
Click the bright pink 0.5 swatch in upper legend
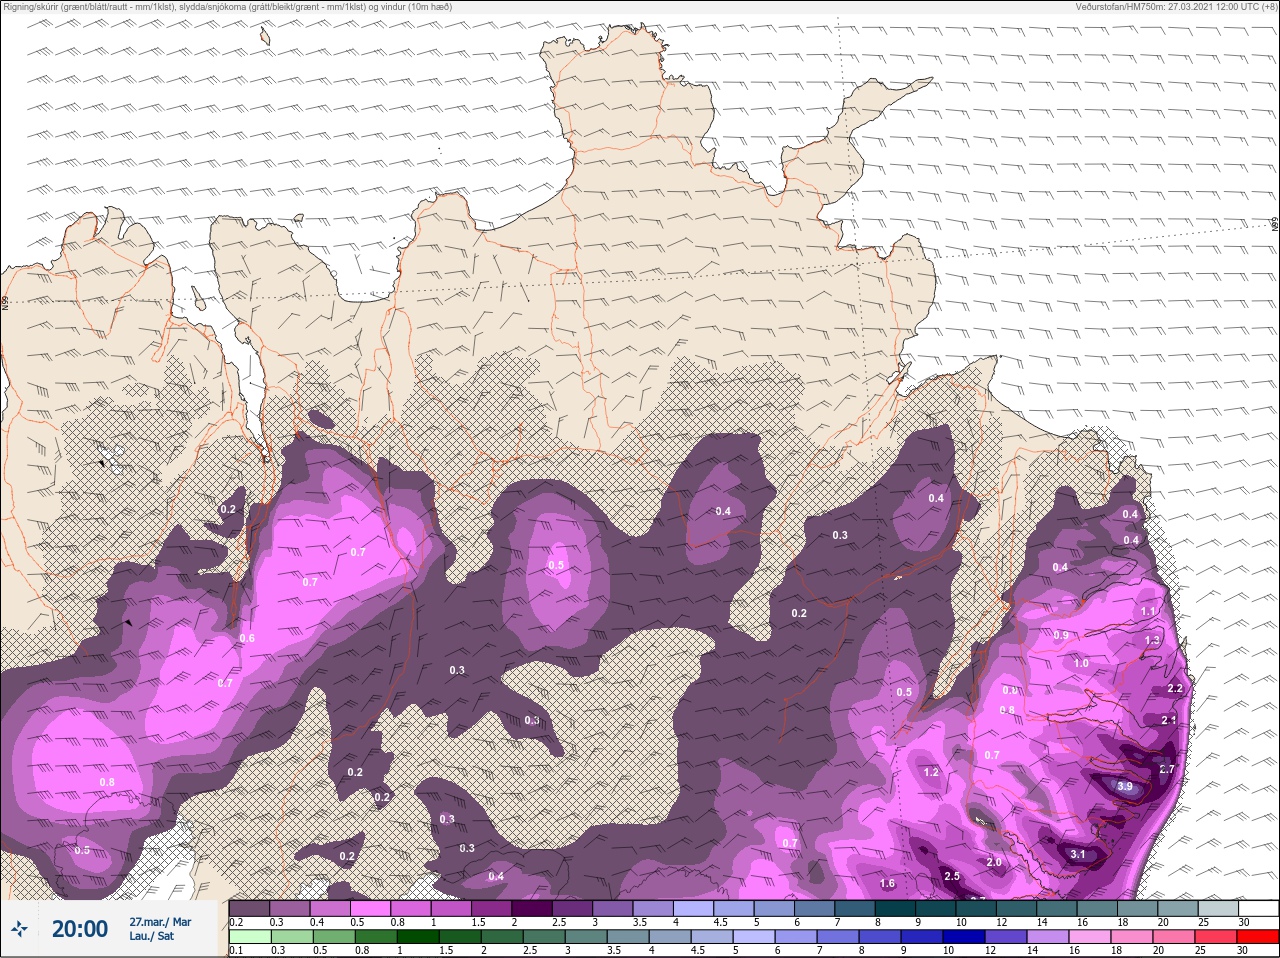370,908
